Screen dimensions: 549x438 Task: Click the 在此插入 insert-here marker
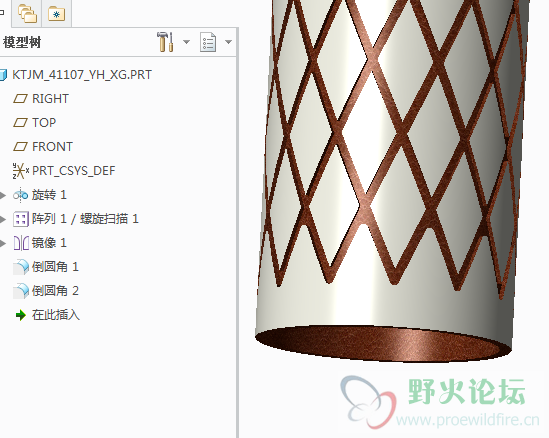coord(48,315)
